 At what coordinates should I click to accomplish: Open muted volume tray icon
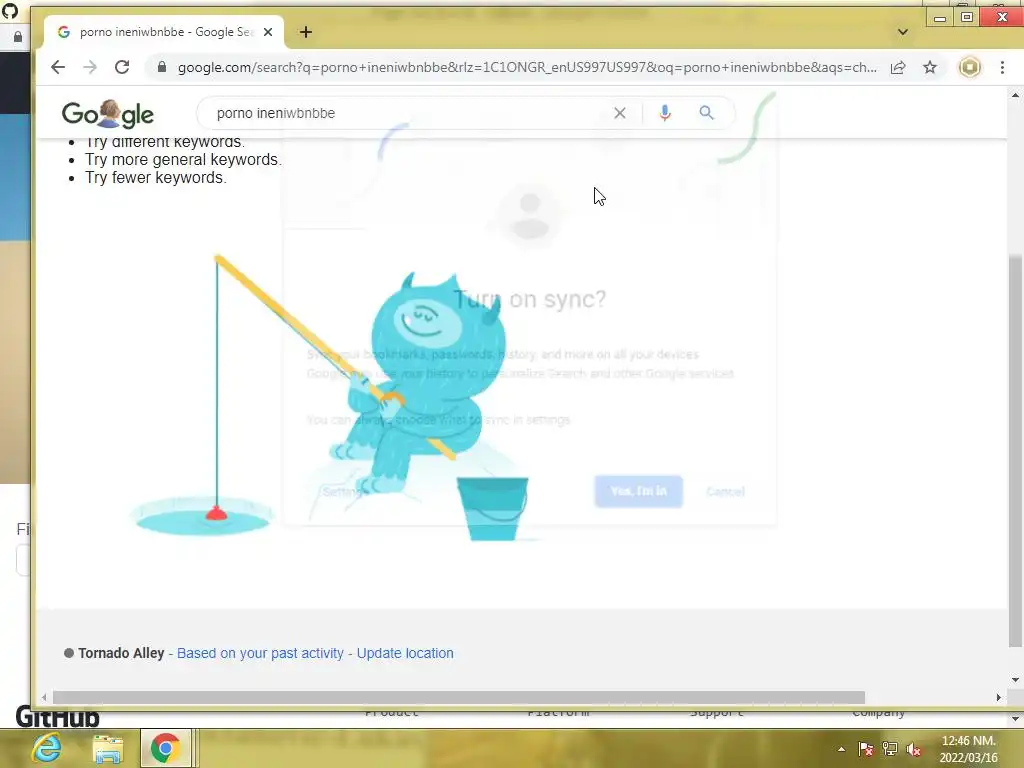913,749
